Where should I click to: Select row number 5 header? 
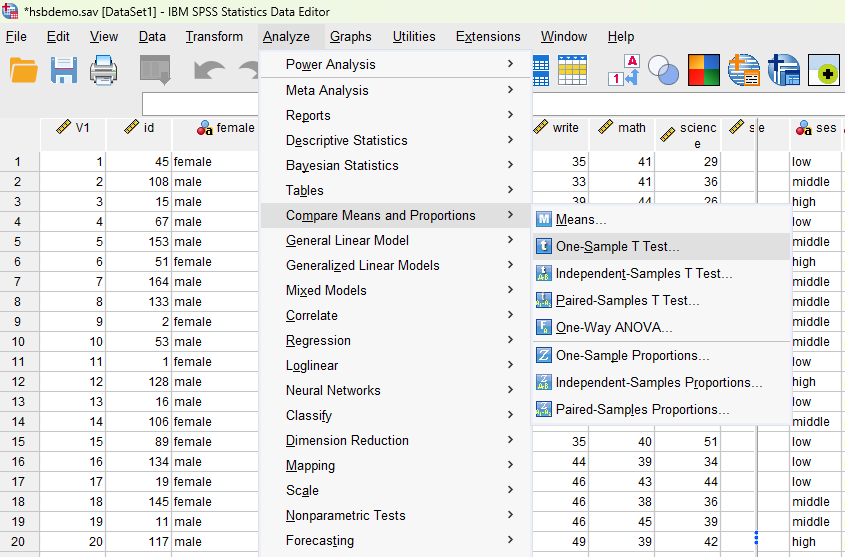click(19, 241)
